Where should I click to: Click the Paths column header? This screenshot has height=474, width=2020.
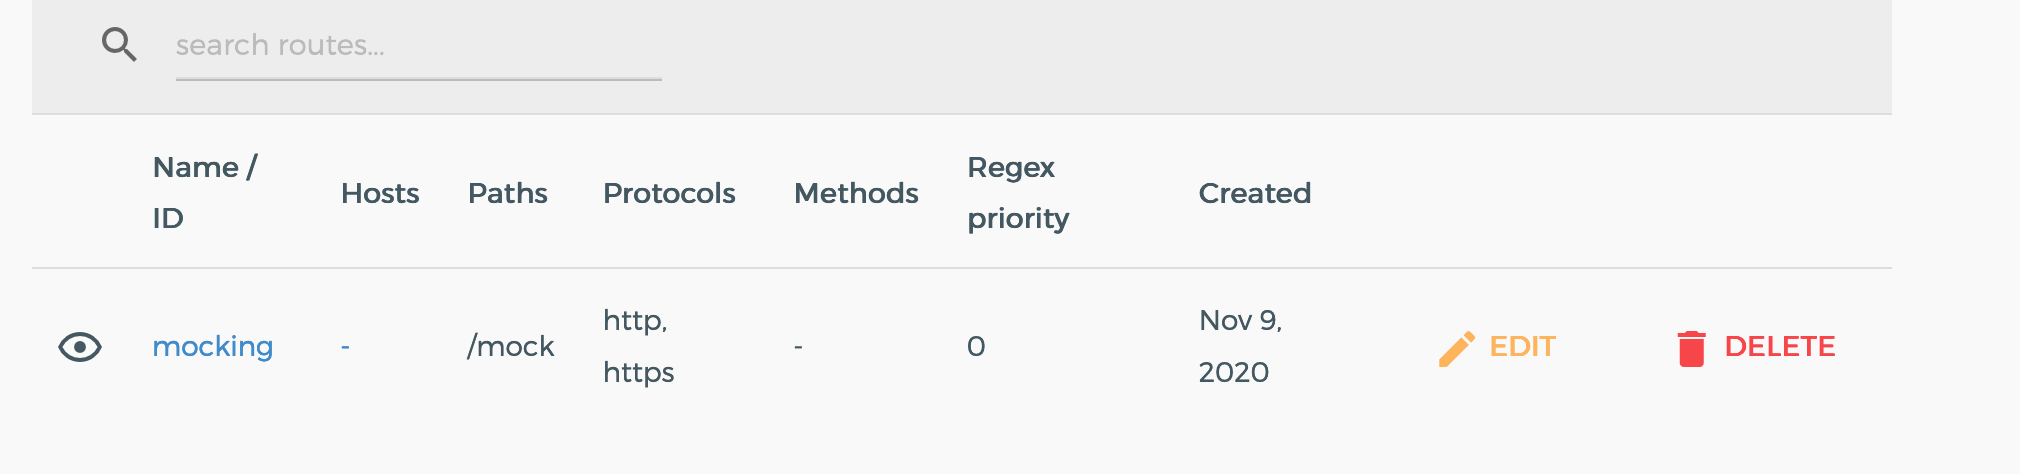508,193
